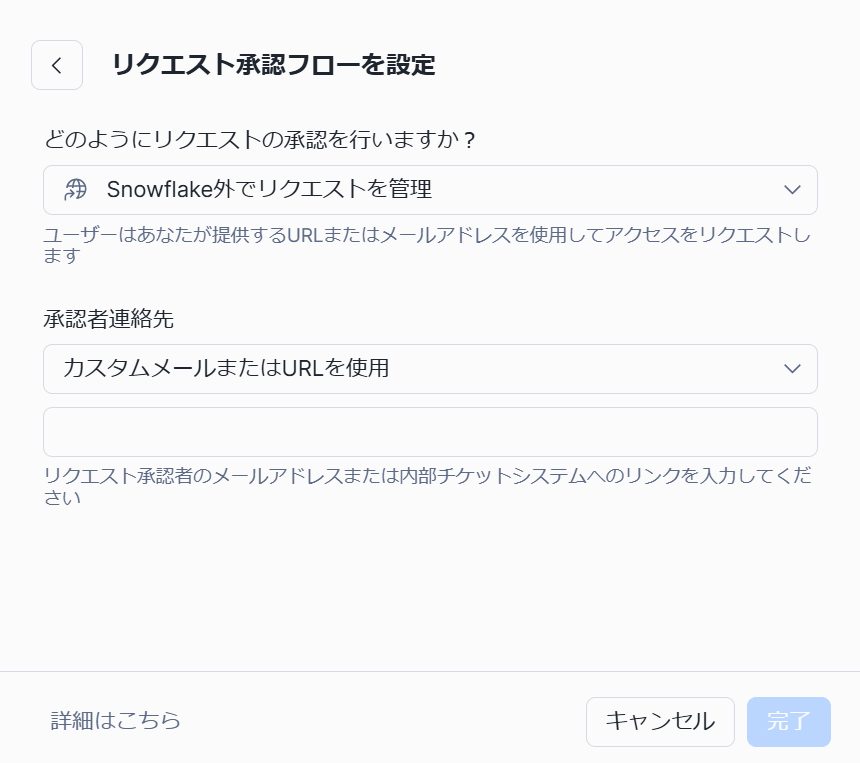The width and height of the screenshot is (860, 763).
Task: Click the リクエスト承認フローを設定 heading
Action: click(x=274, y=66)
